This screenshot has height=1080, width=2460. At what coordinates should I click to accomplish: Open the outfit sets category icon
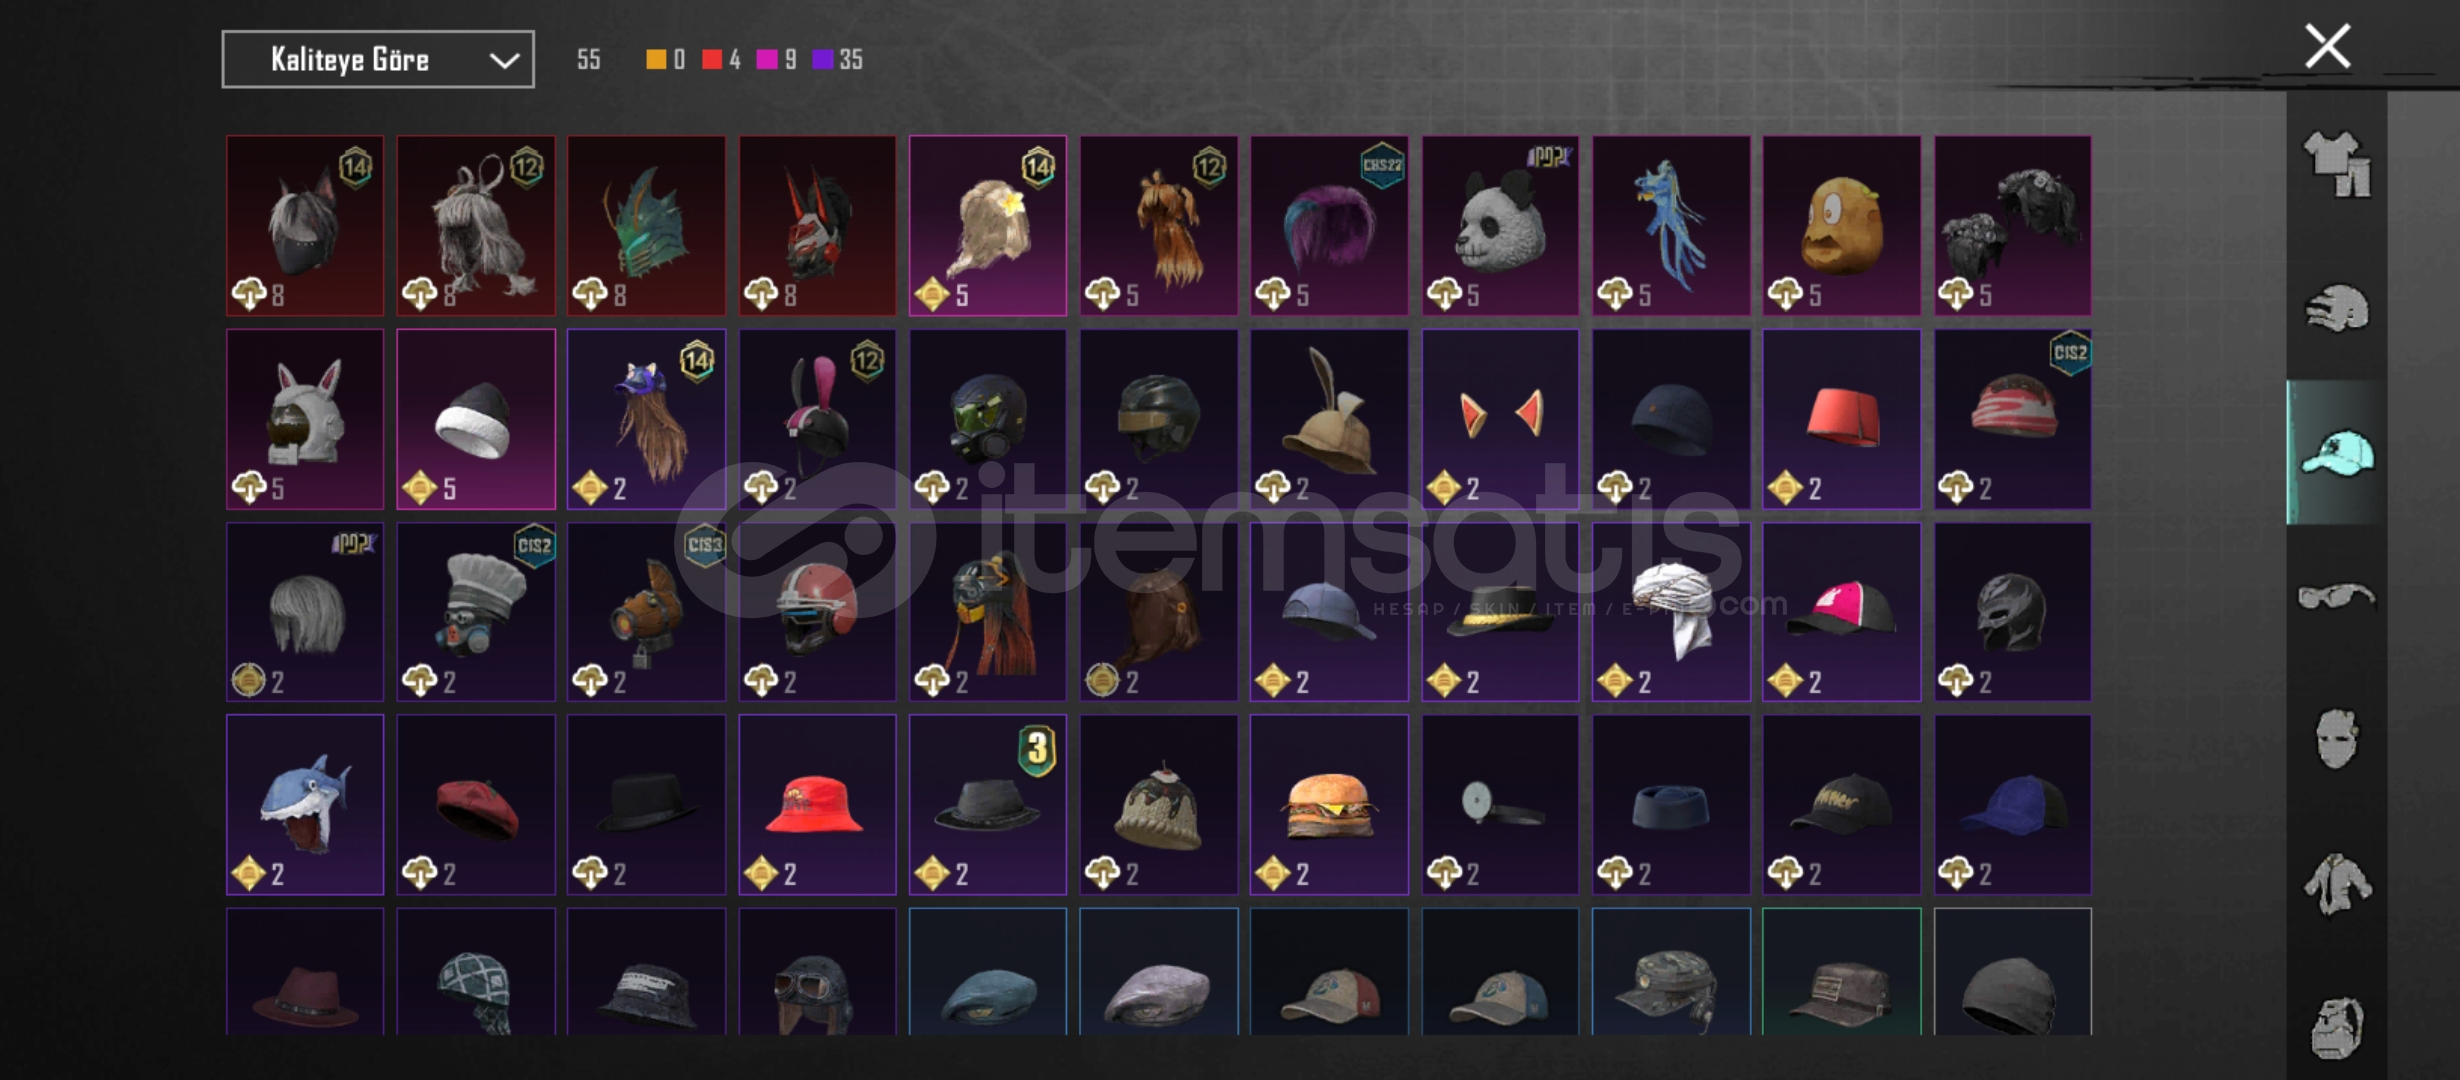[x=2337, y=164]
